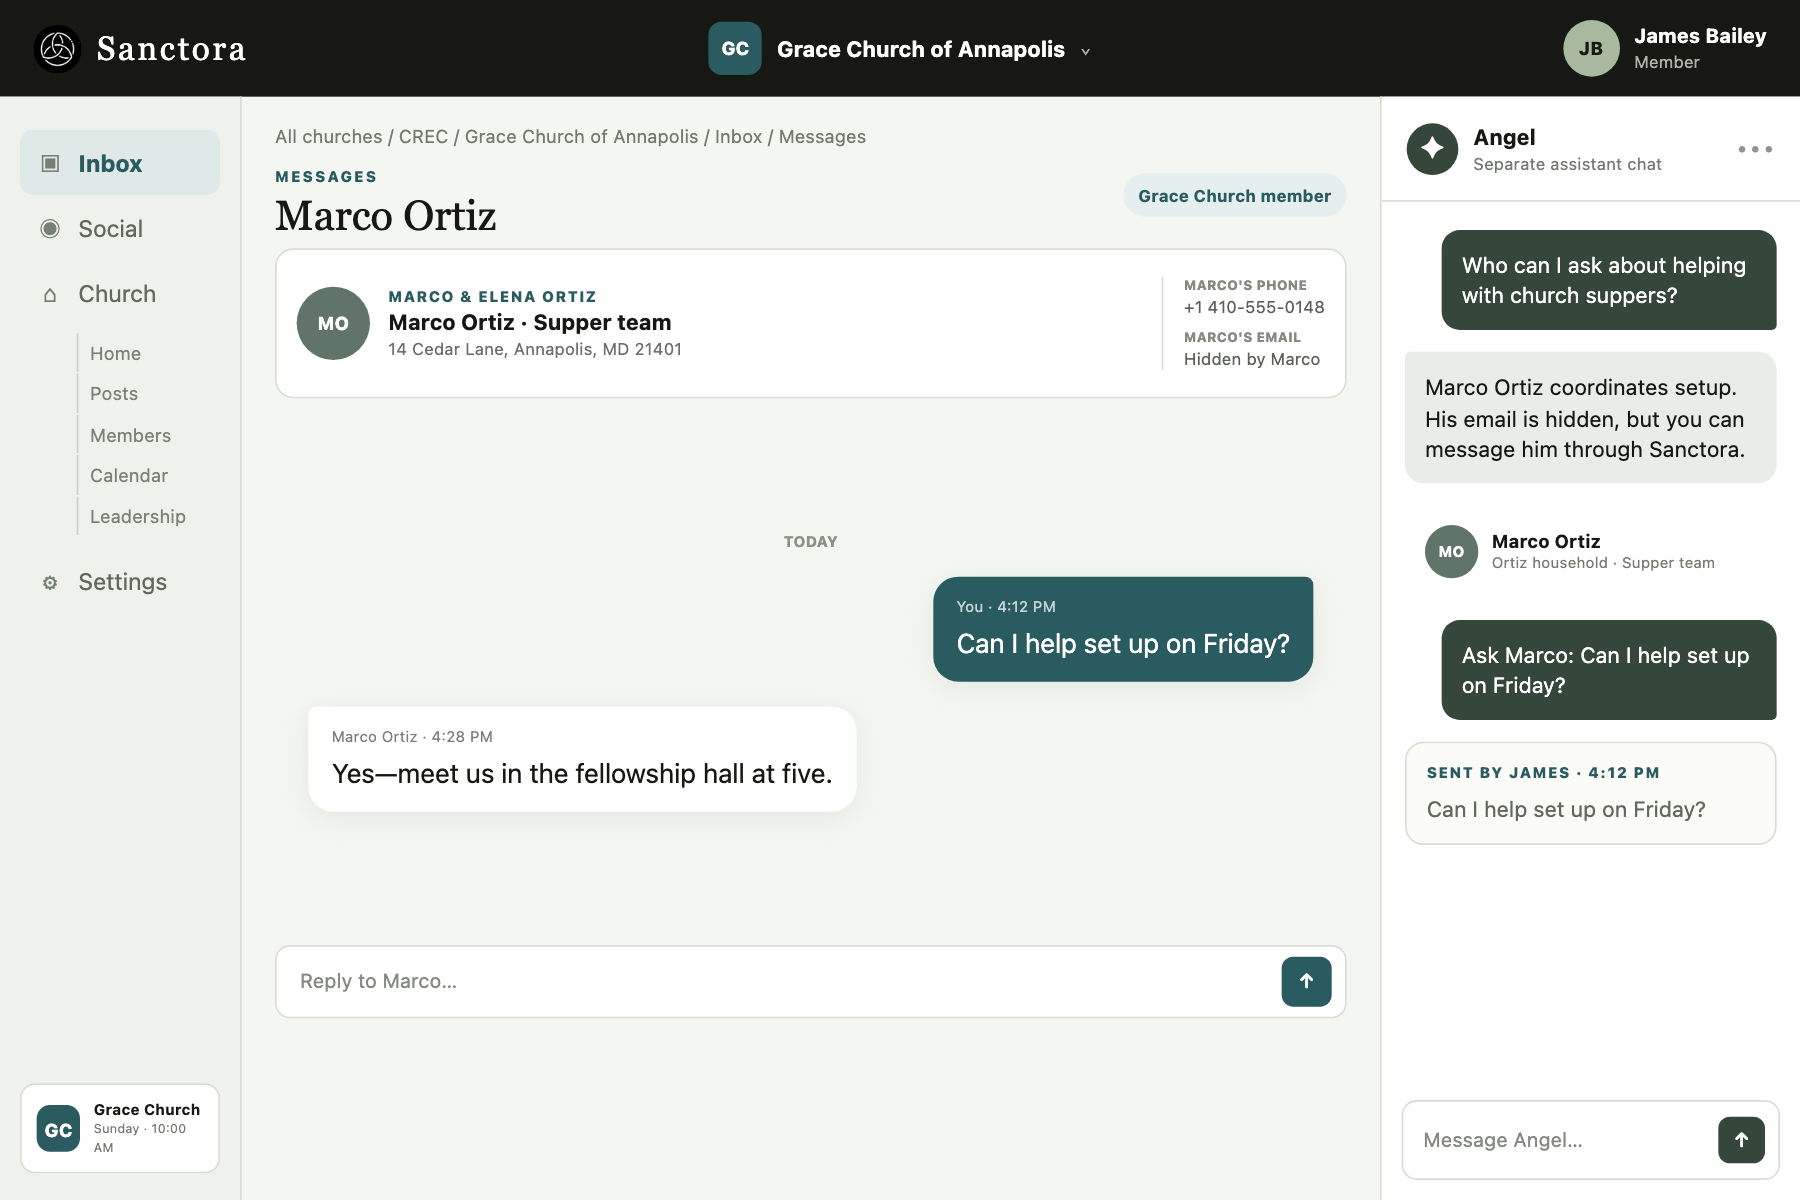Screen dimensions: 1800x1200
Task: Click the GC icon in the service card
Action: 58,1129
